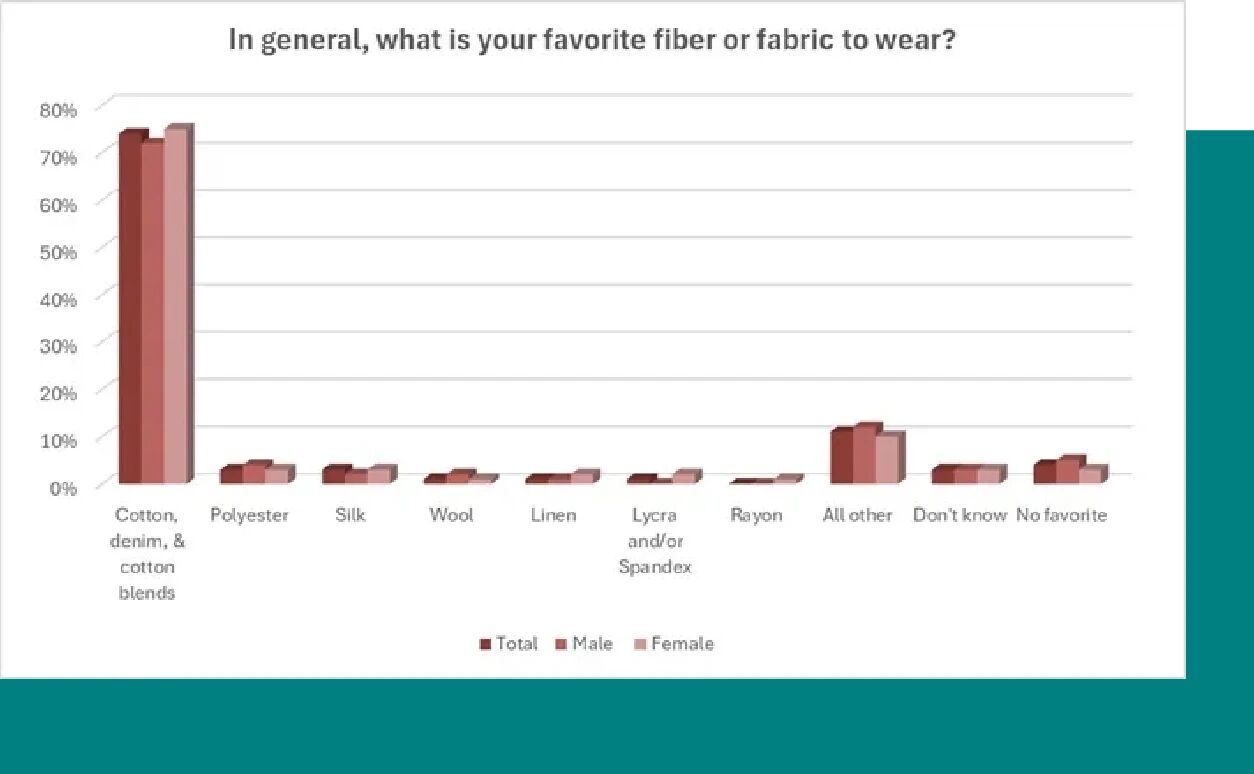
Task: Select the No favorite category label
Action: coord(1061,516)
